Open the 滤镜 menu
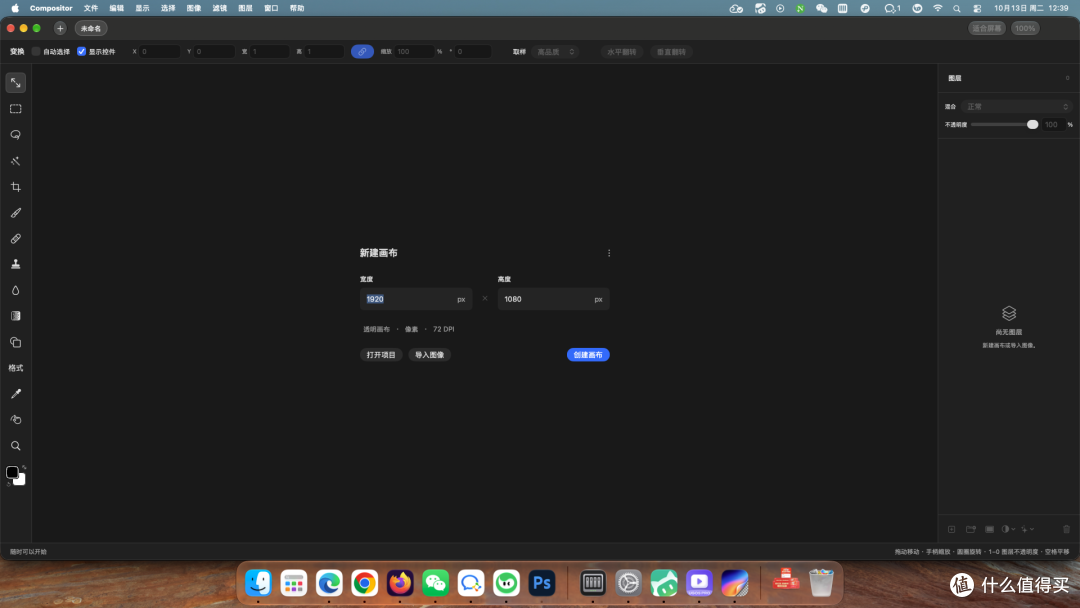This screenshot has width=1080, height=608. click(220, 8)
